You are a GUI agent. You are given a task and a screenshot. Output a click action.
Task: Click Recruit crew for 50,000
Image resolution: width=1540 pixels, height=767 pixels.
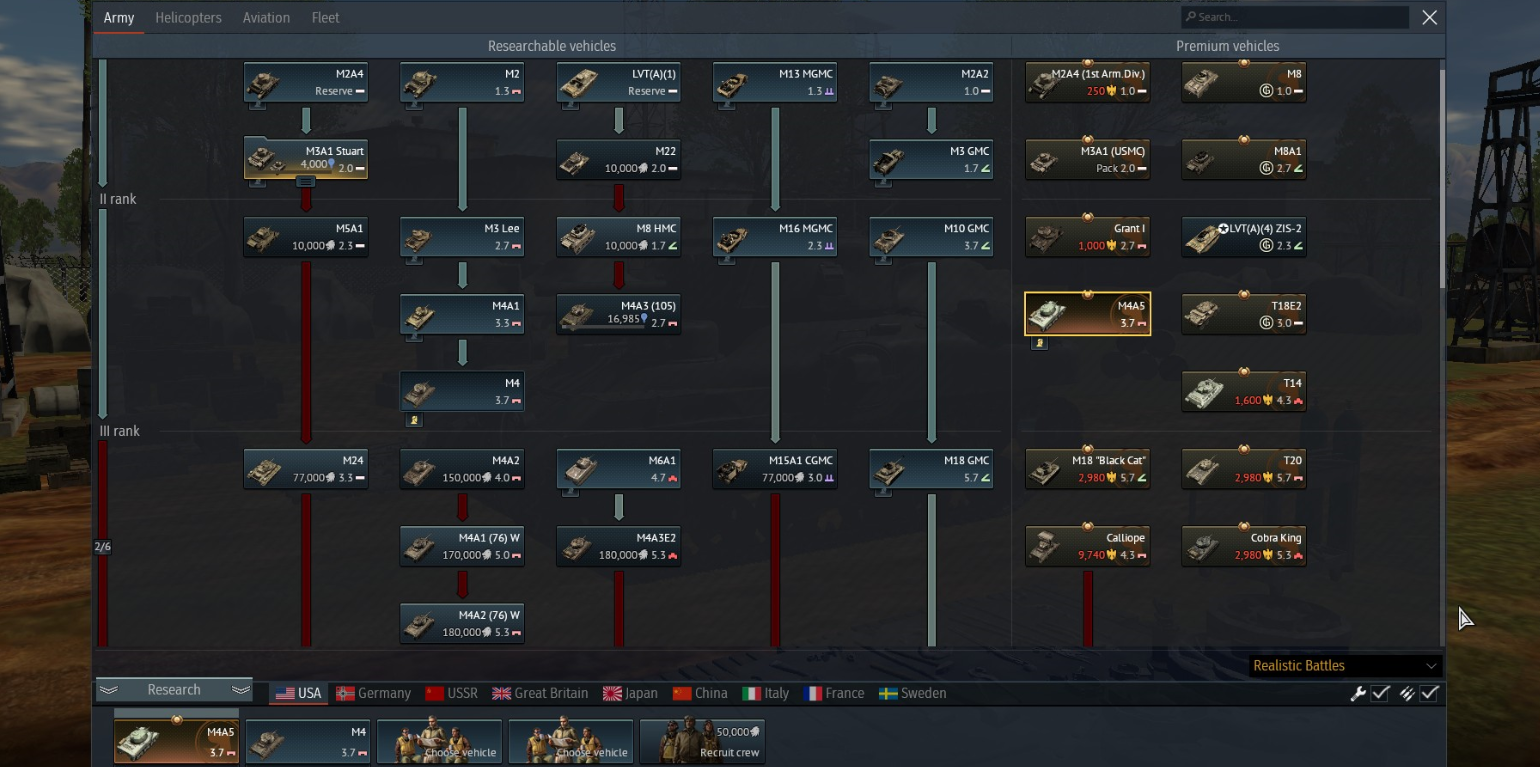[701, 742]
